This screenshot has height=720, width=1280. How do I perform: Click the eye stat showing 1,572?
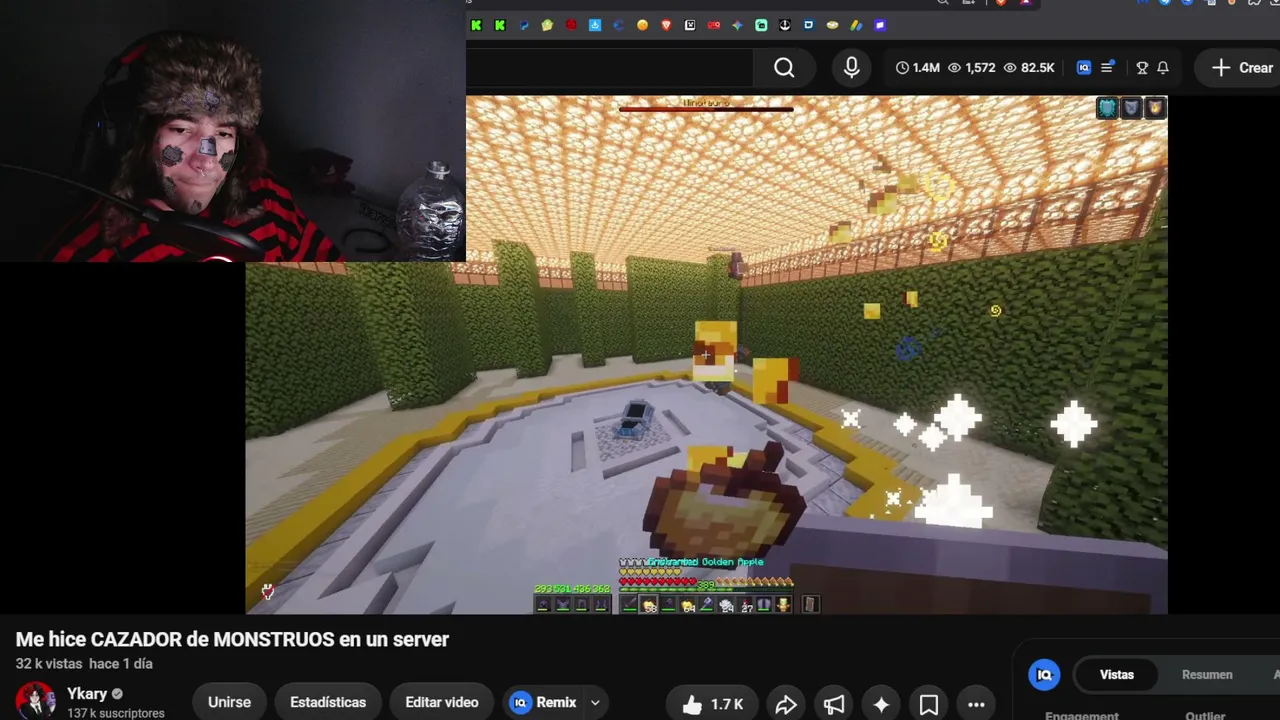(x=971, y=68)
